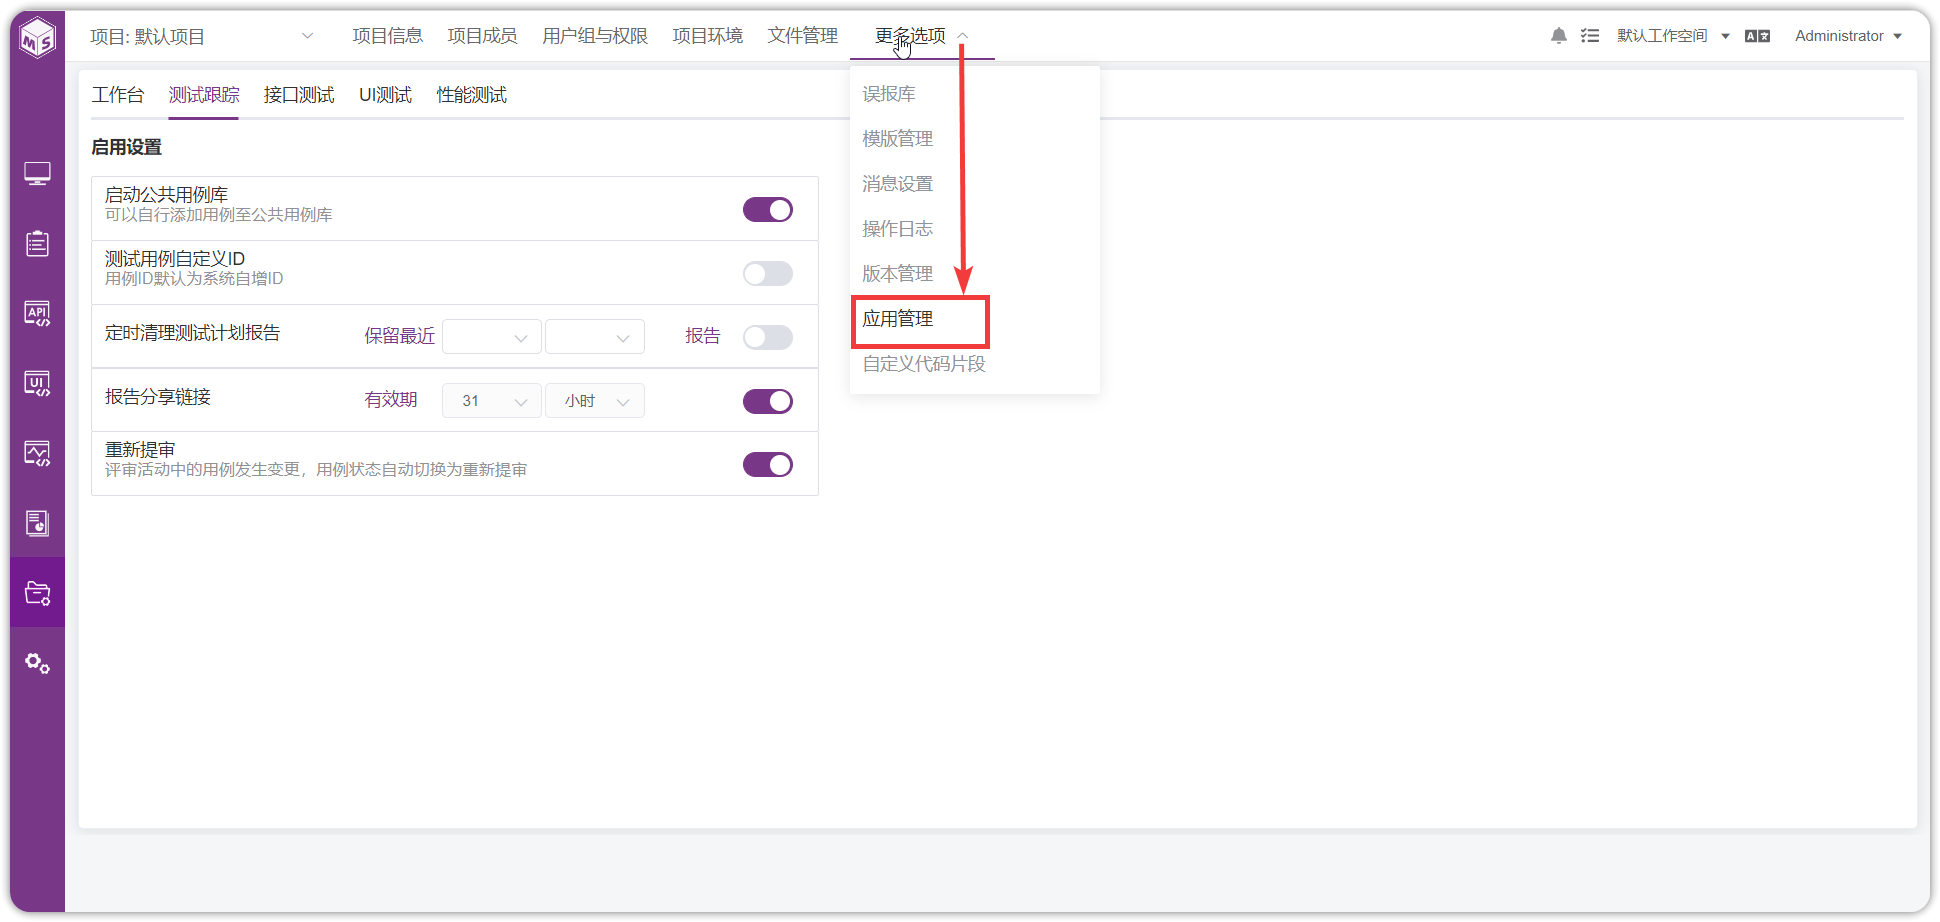Disable the 启动公共用例库 switch
The width and height of the screenshot is (1940, 922).
(768, 209)
